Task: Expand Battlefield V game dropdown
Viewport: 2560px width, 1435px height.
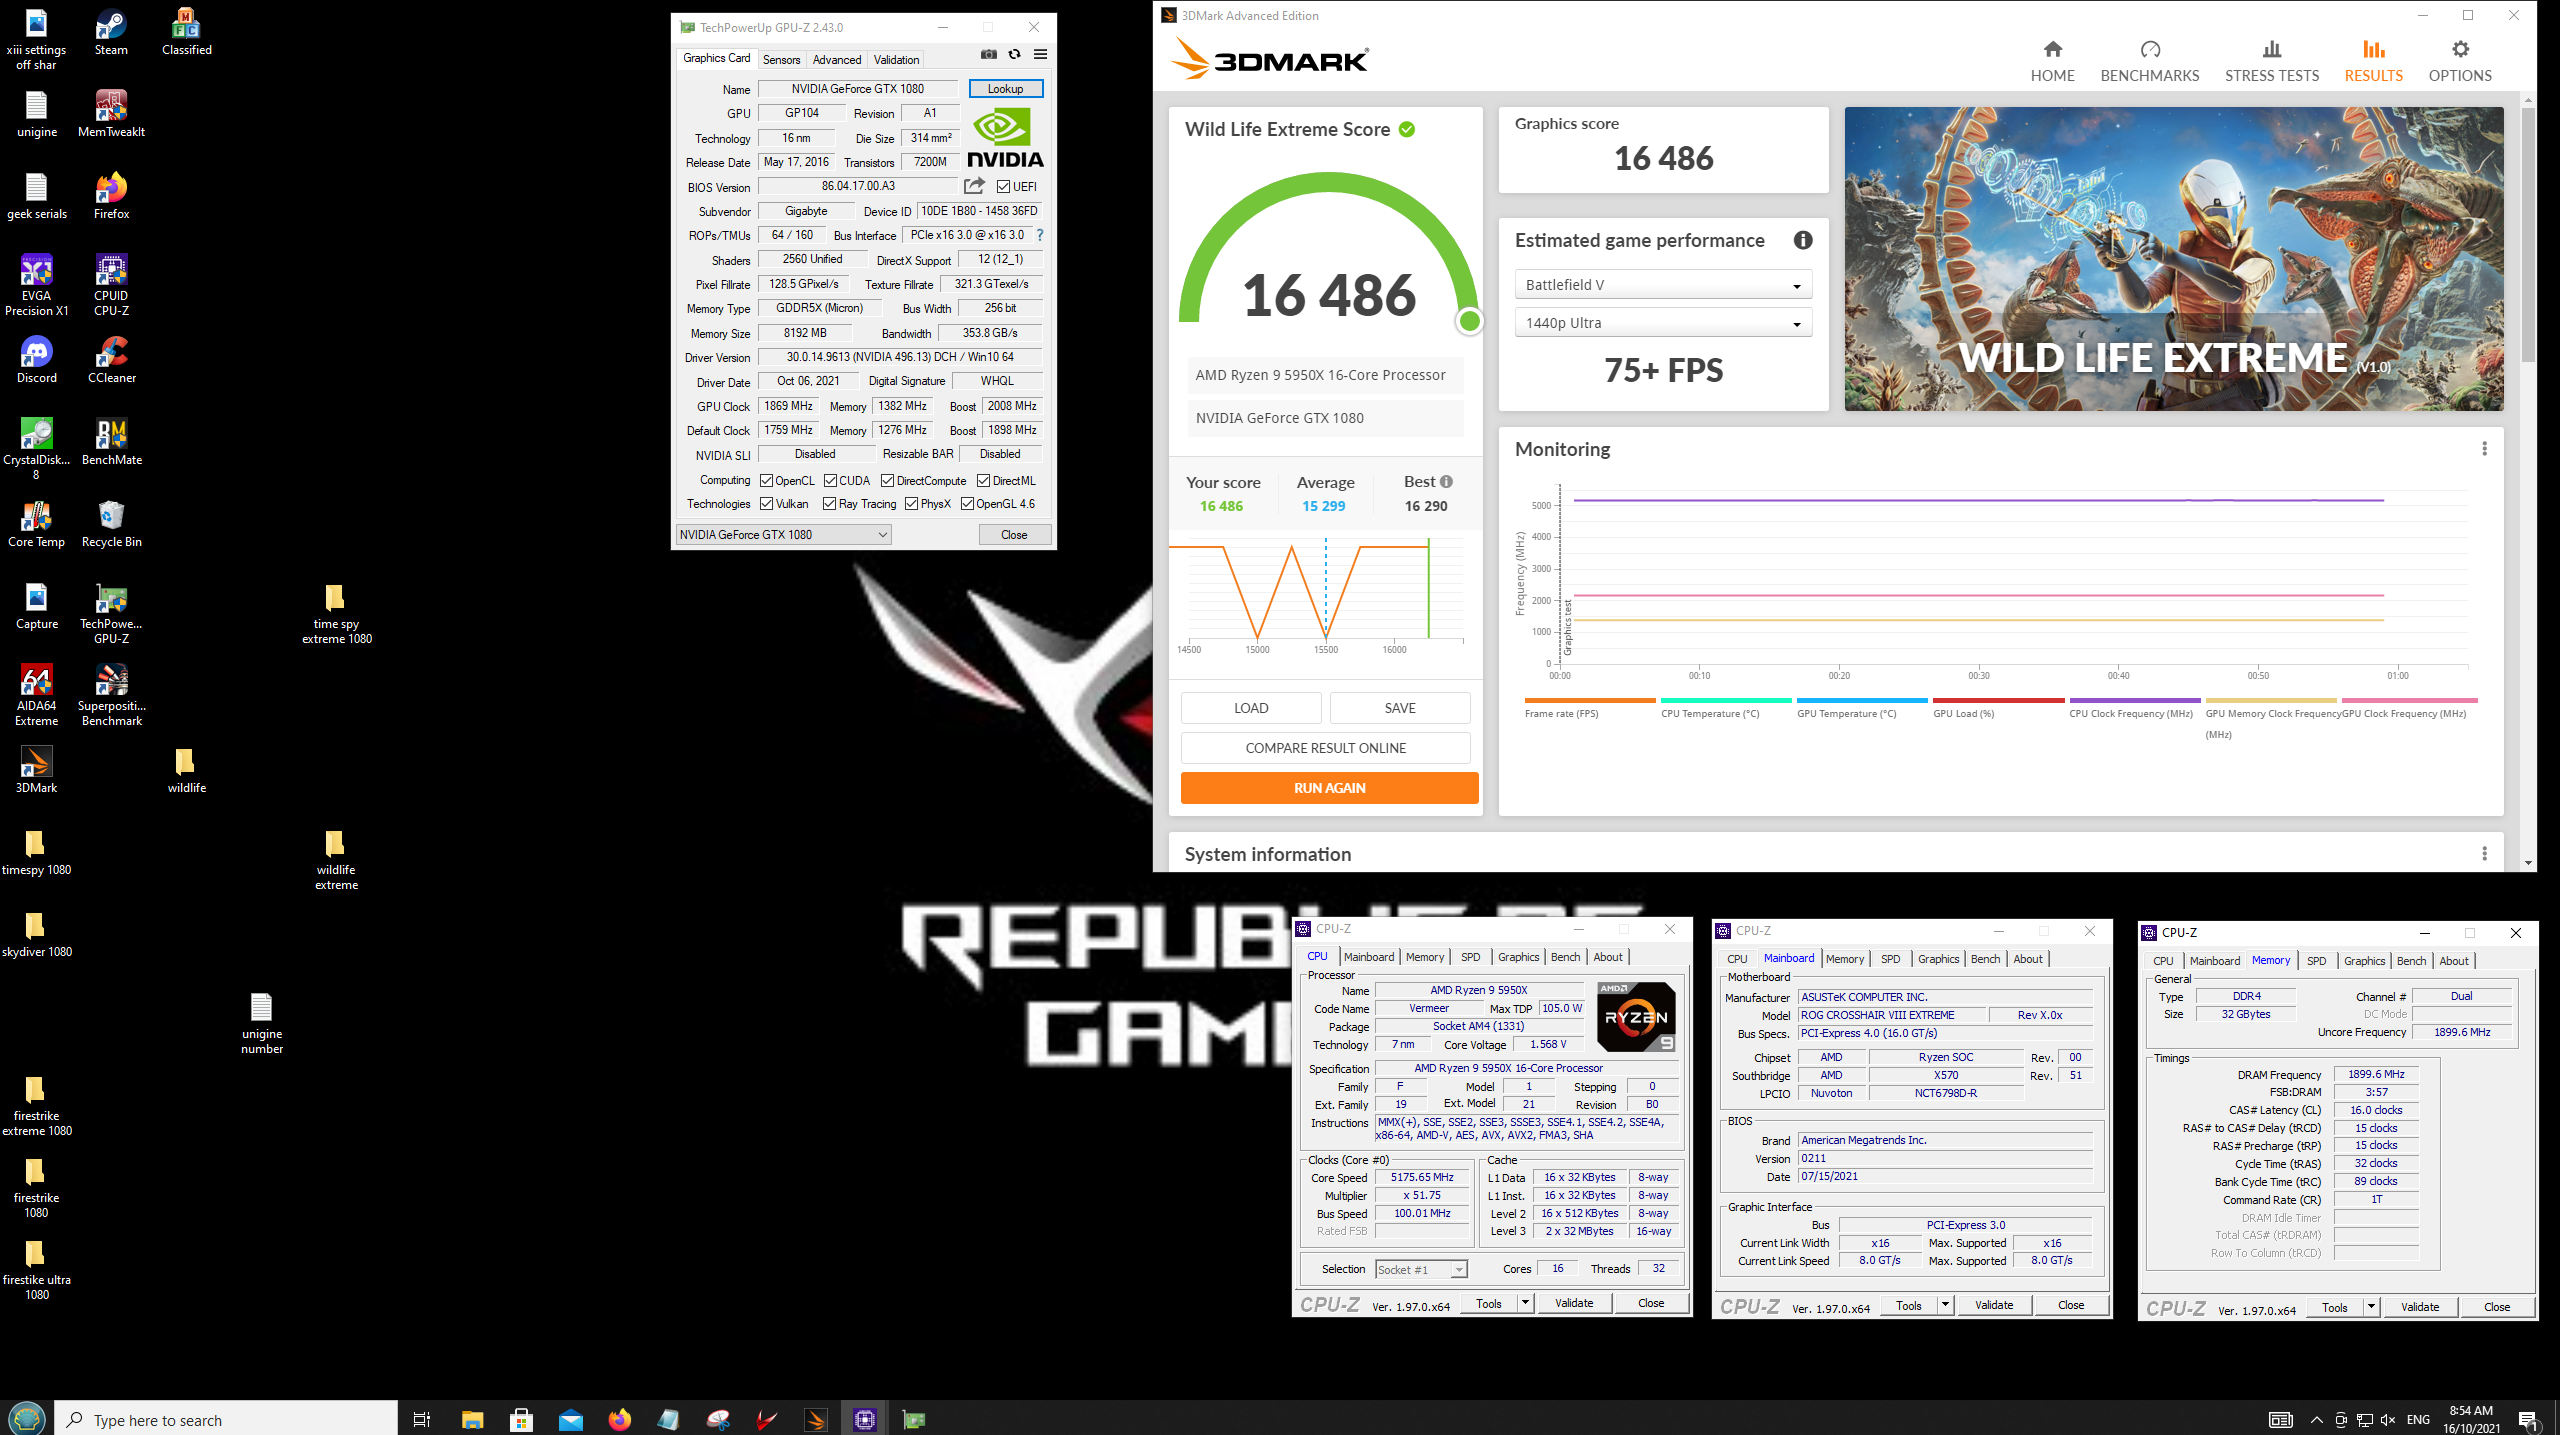Action: 1663,285
